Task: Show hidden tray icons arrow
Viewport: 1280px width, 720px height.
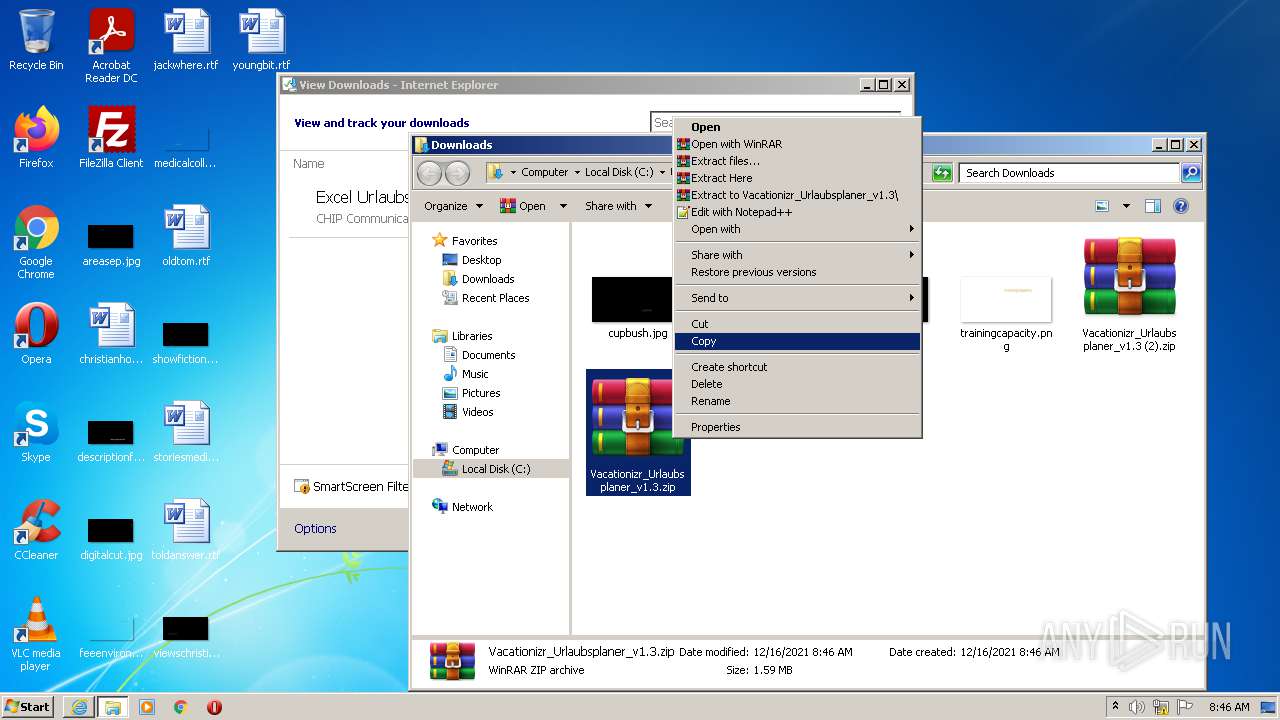Action: [x=1116, y=706]
